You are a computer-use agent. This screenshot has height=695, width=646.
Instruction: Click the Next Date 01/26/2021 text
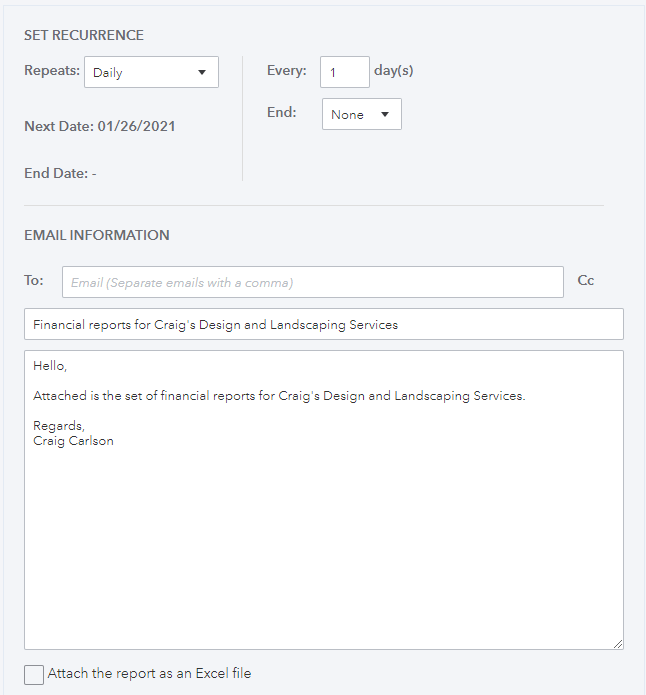(x=100, y=126)
